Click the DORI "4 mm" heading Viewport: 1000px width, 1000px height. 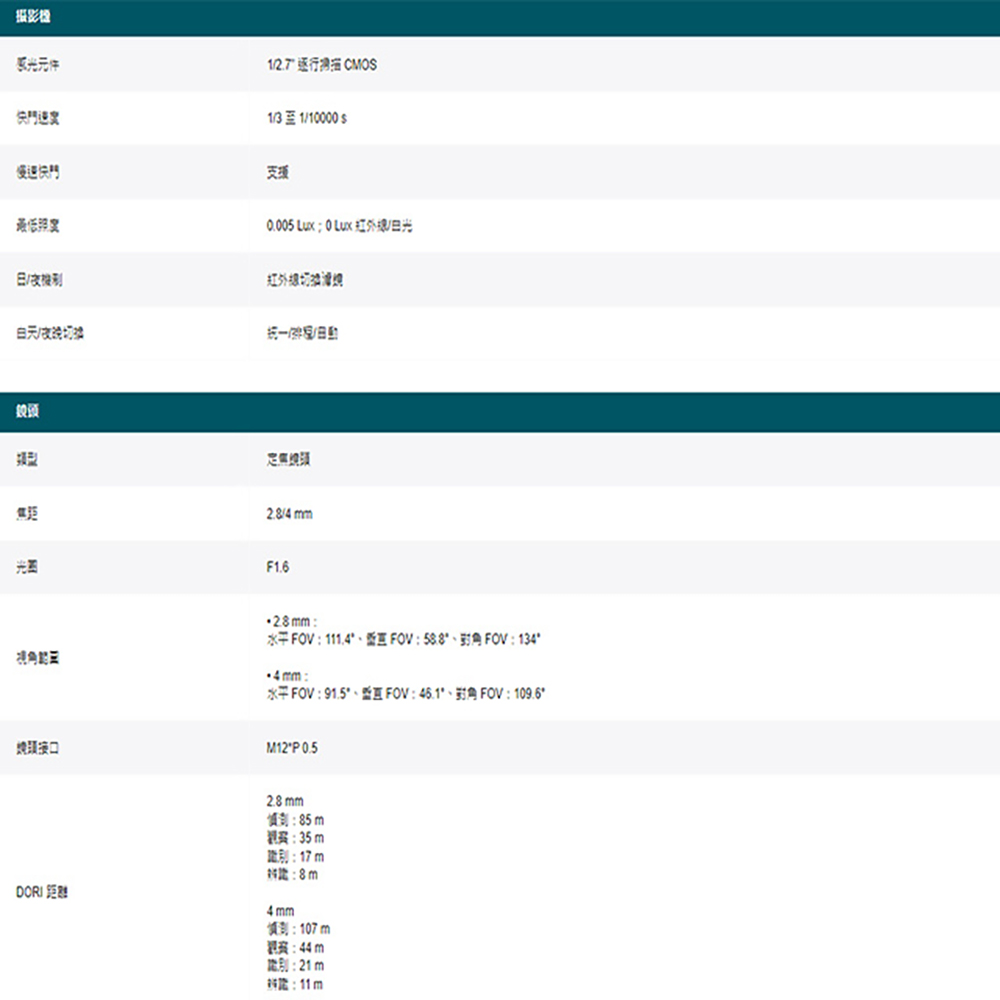280,911
